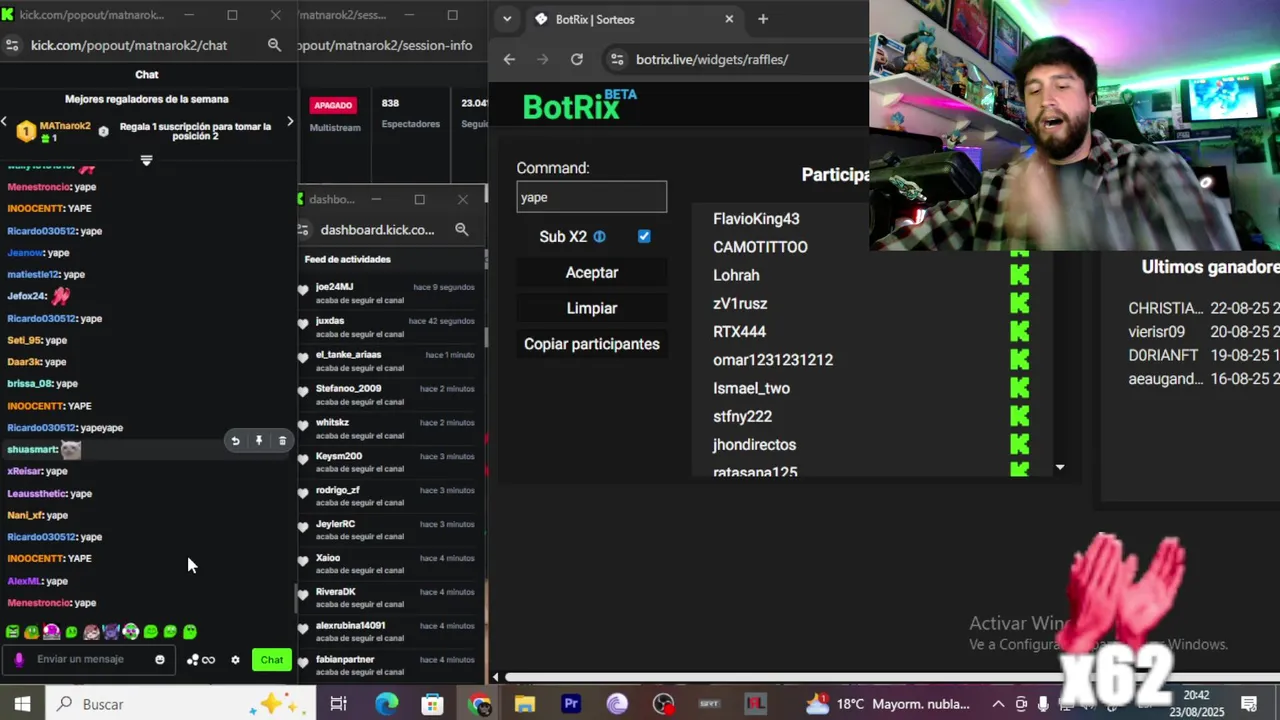Click Limpiar button
Image resolution: width=1280 pixels, height=720 pixels.
click(x=592, y=308)
